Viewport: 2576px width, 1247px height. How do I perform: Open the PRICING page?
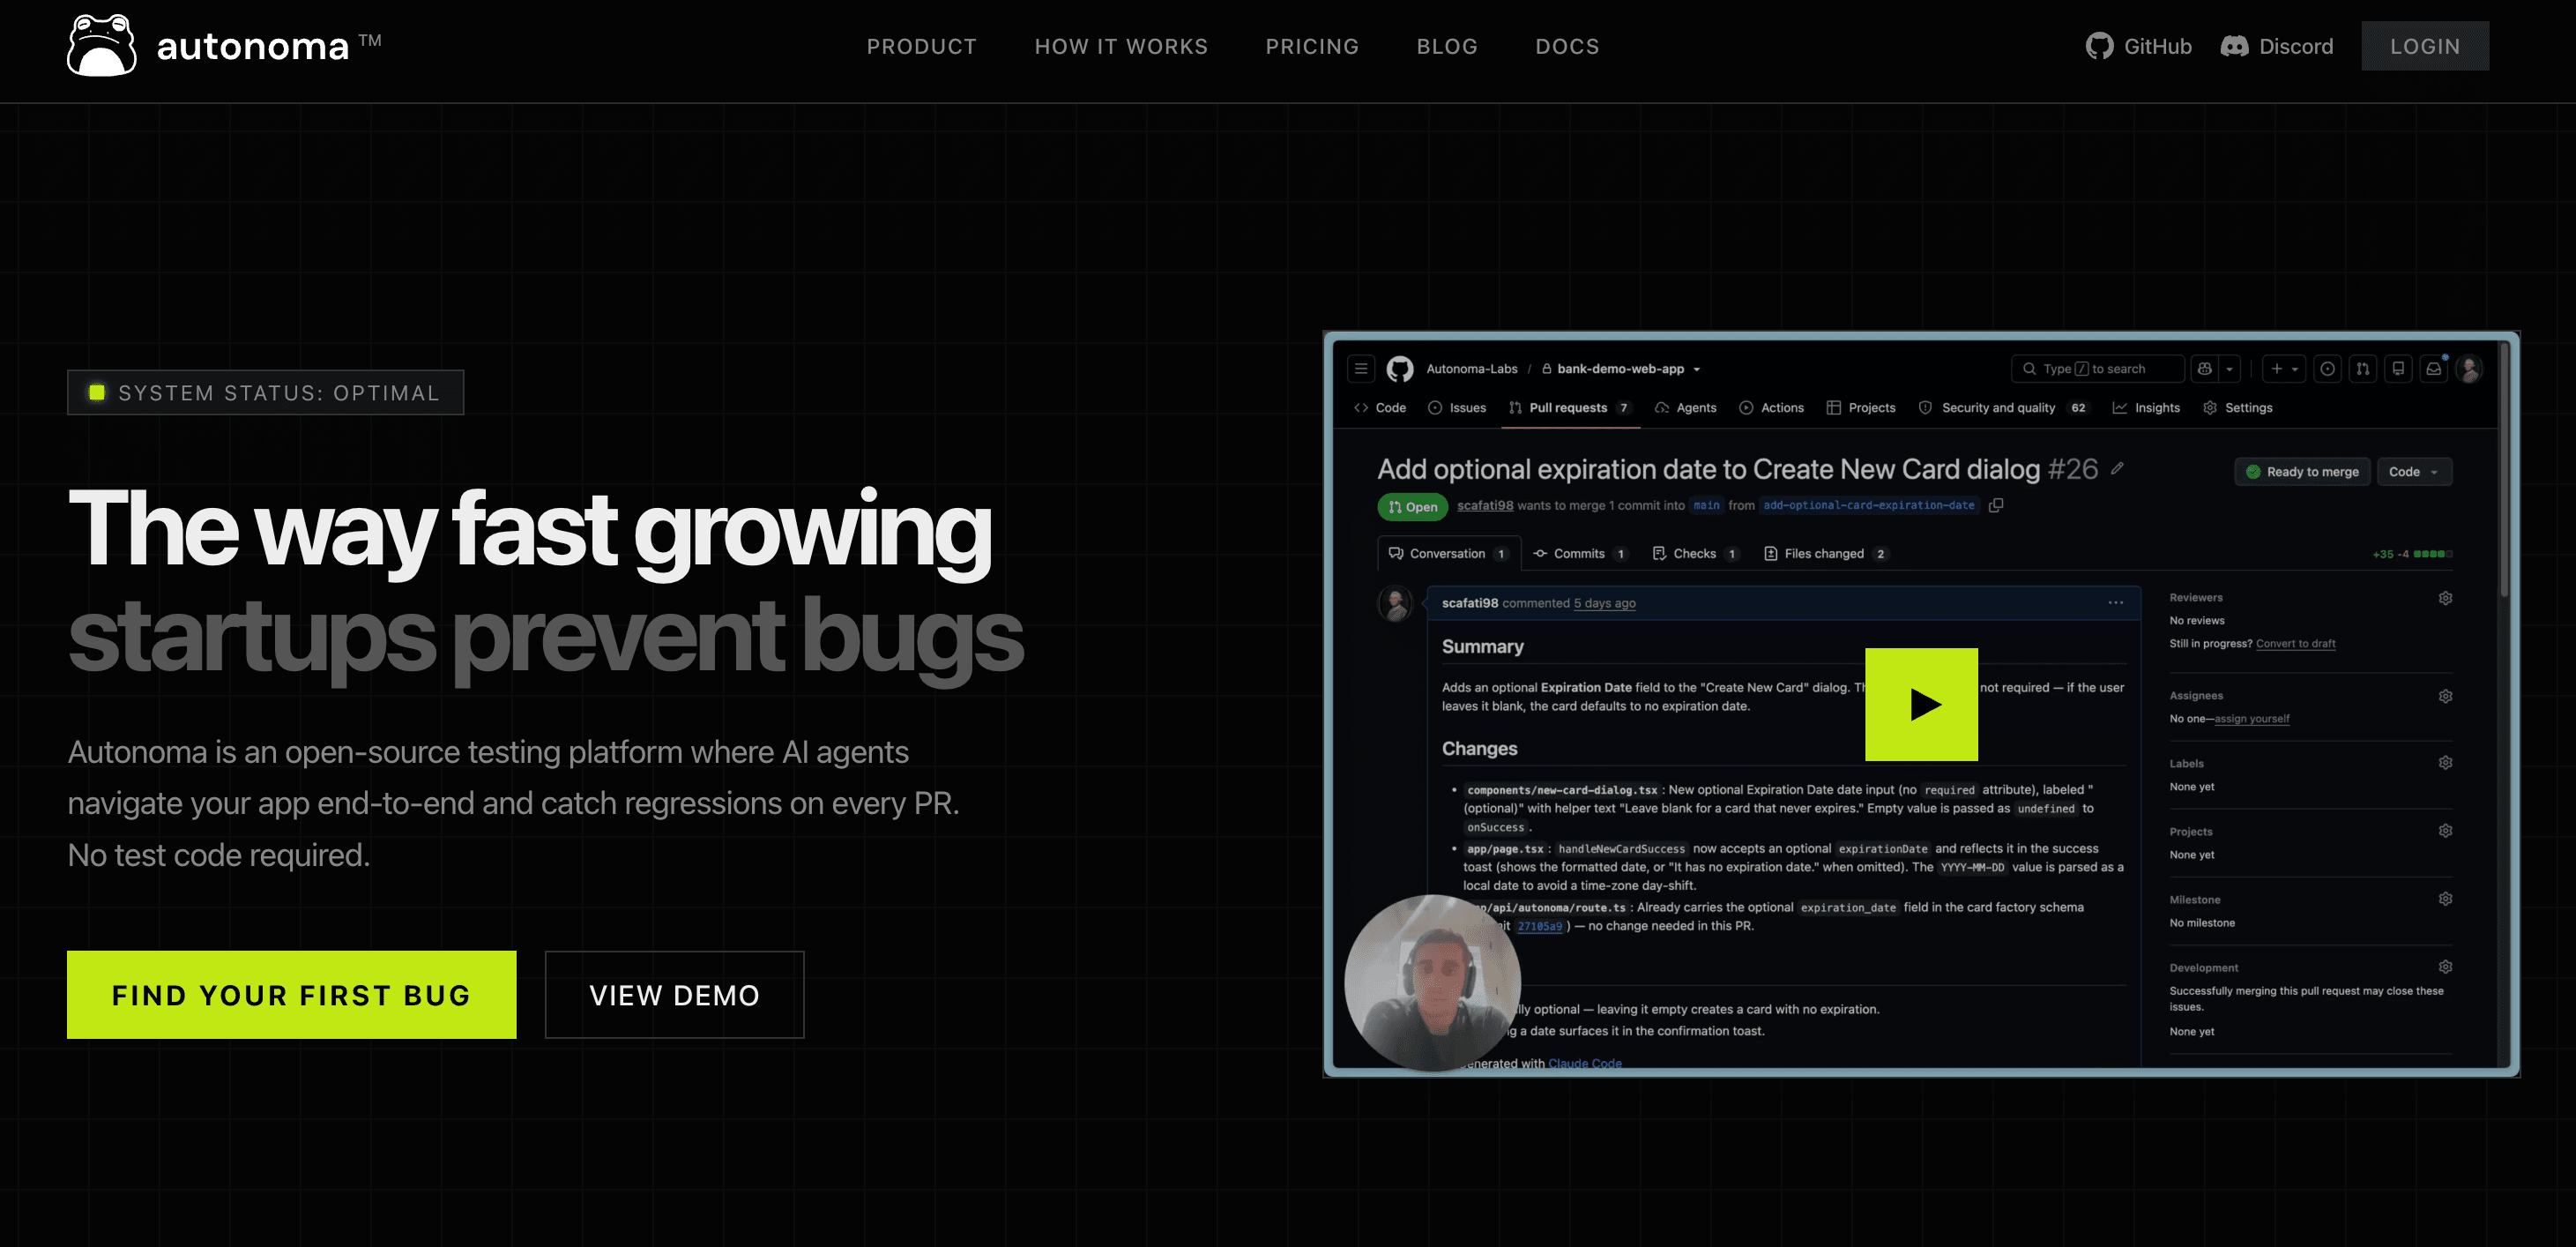click(1312, 46)
